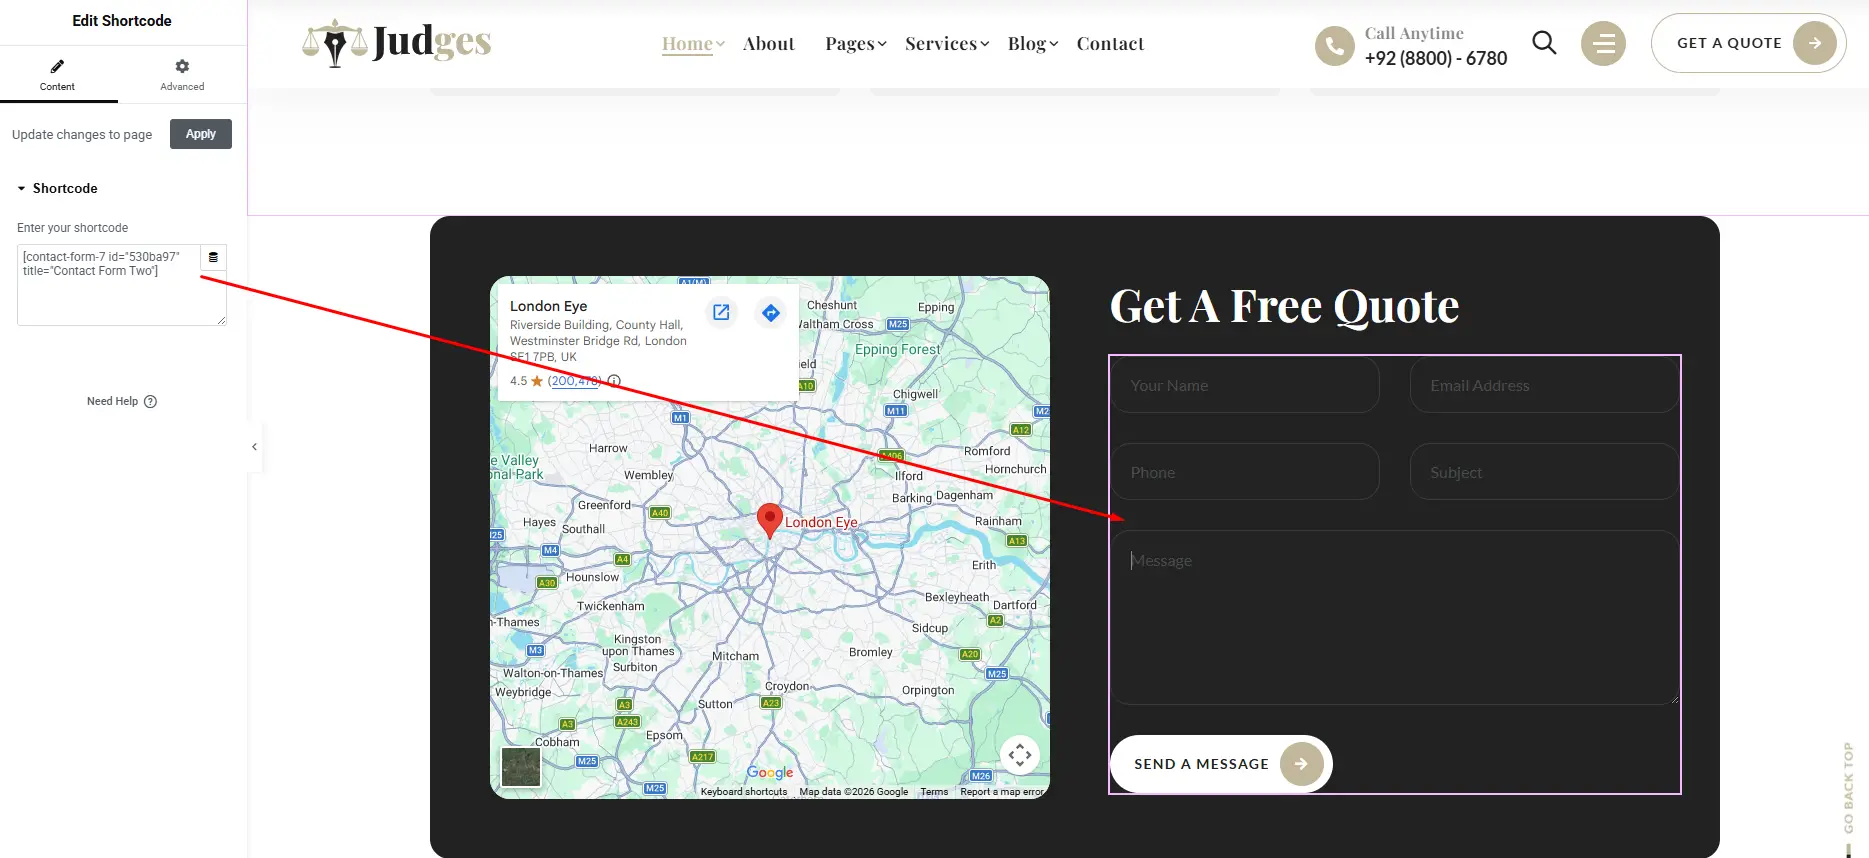This screenshot has height=858, width=1869.
Task: Click the 'Update changes to page' label
Action: point(82,135)
